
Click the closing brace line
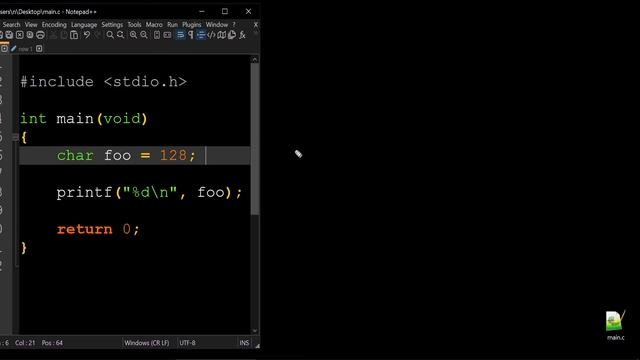point(24,247)
